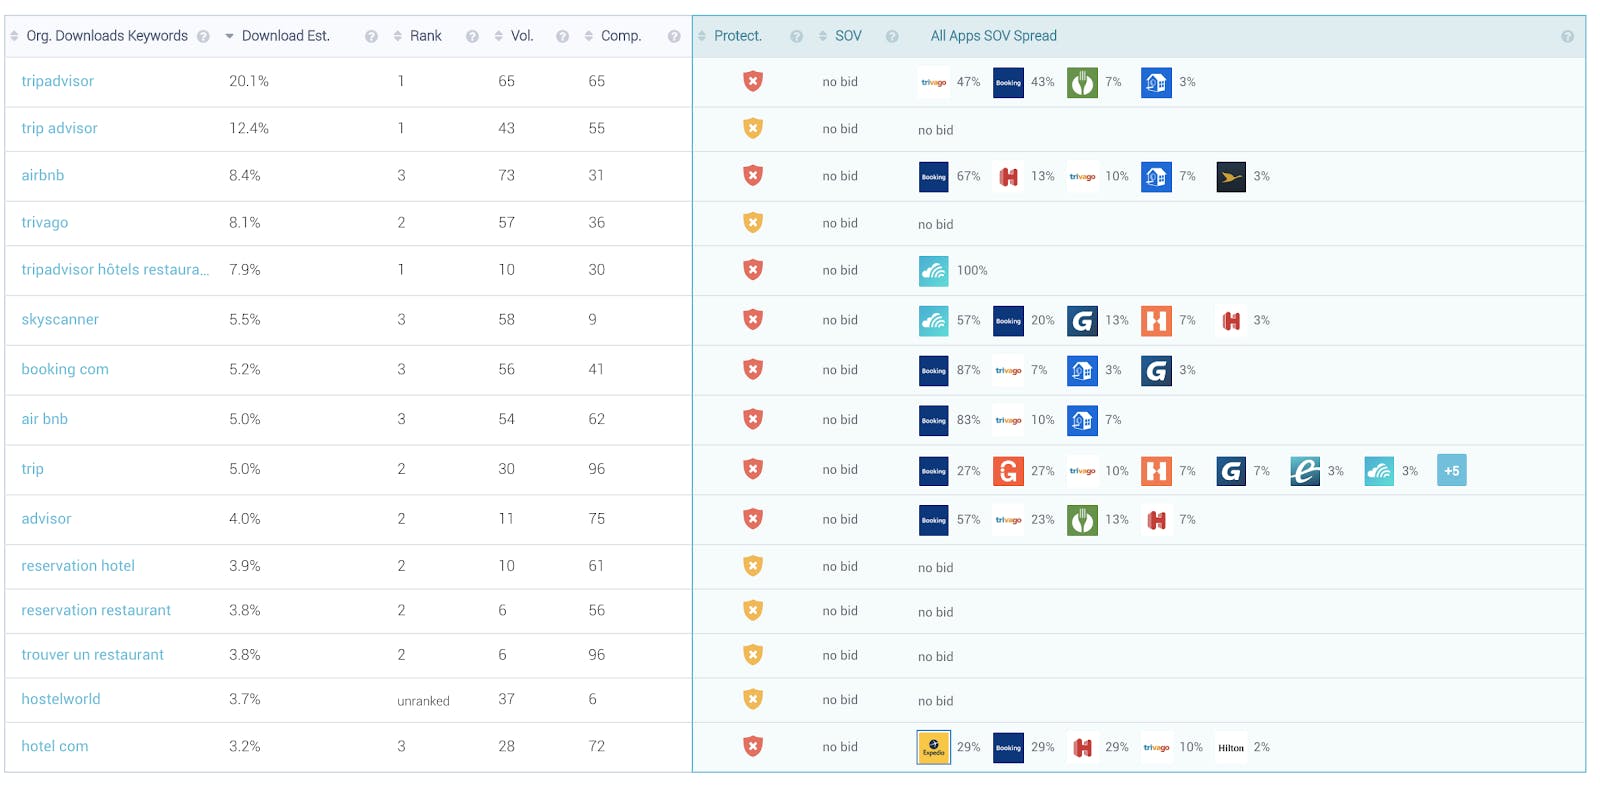Click the blue G app icon in the skyscanner row
1600x789 pixels.
coord(1082,320)
